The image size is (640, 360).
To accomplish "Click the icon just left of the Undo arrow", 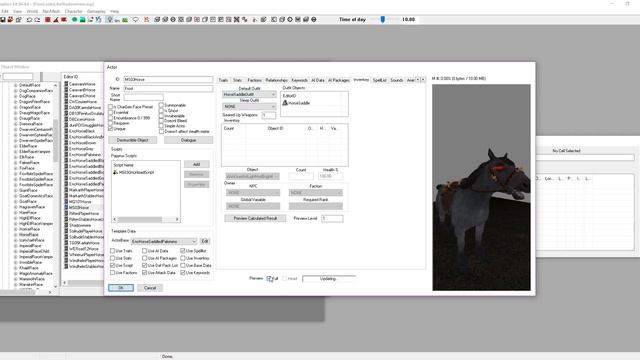I will pos(18,20).
